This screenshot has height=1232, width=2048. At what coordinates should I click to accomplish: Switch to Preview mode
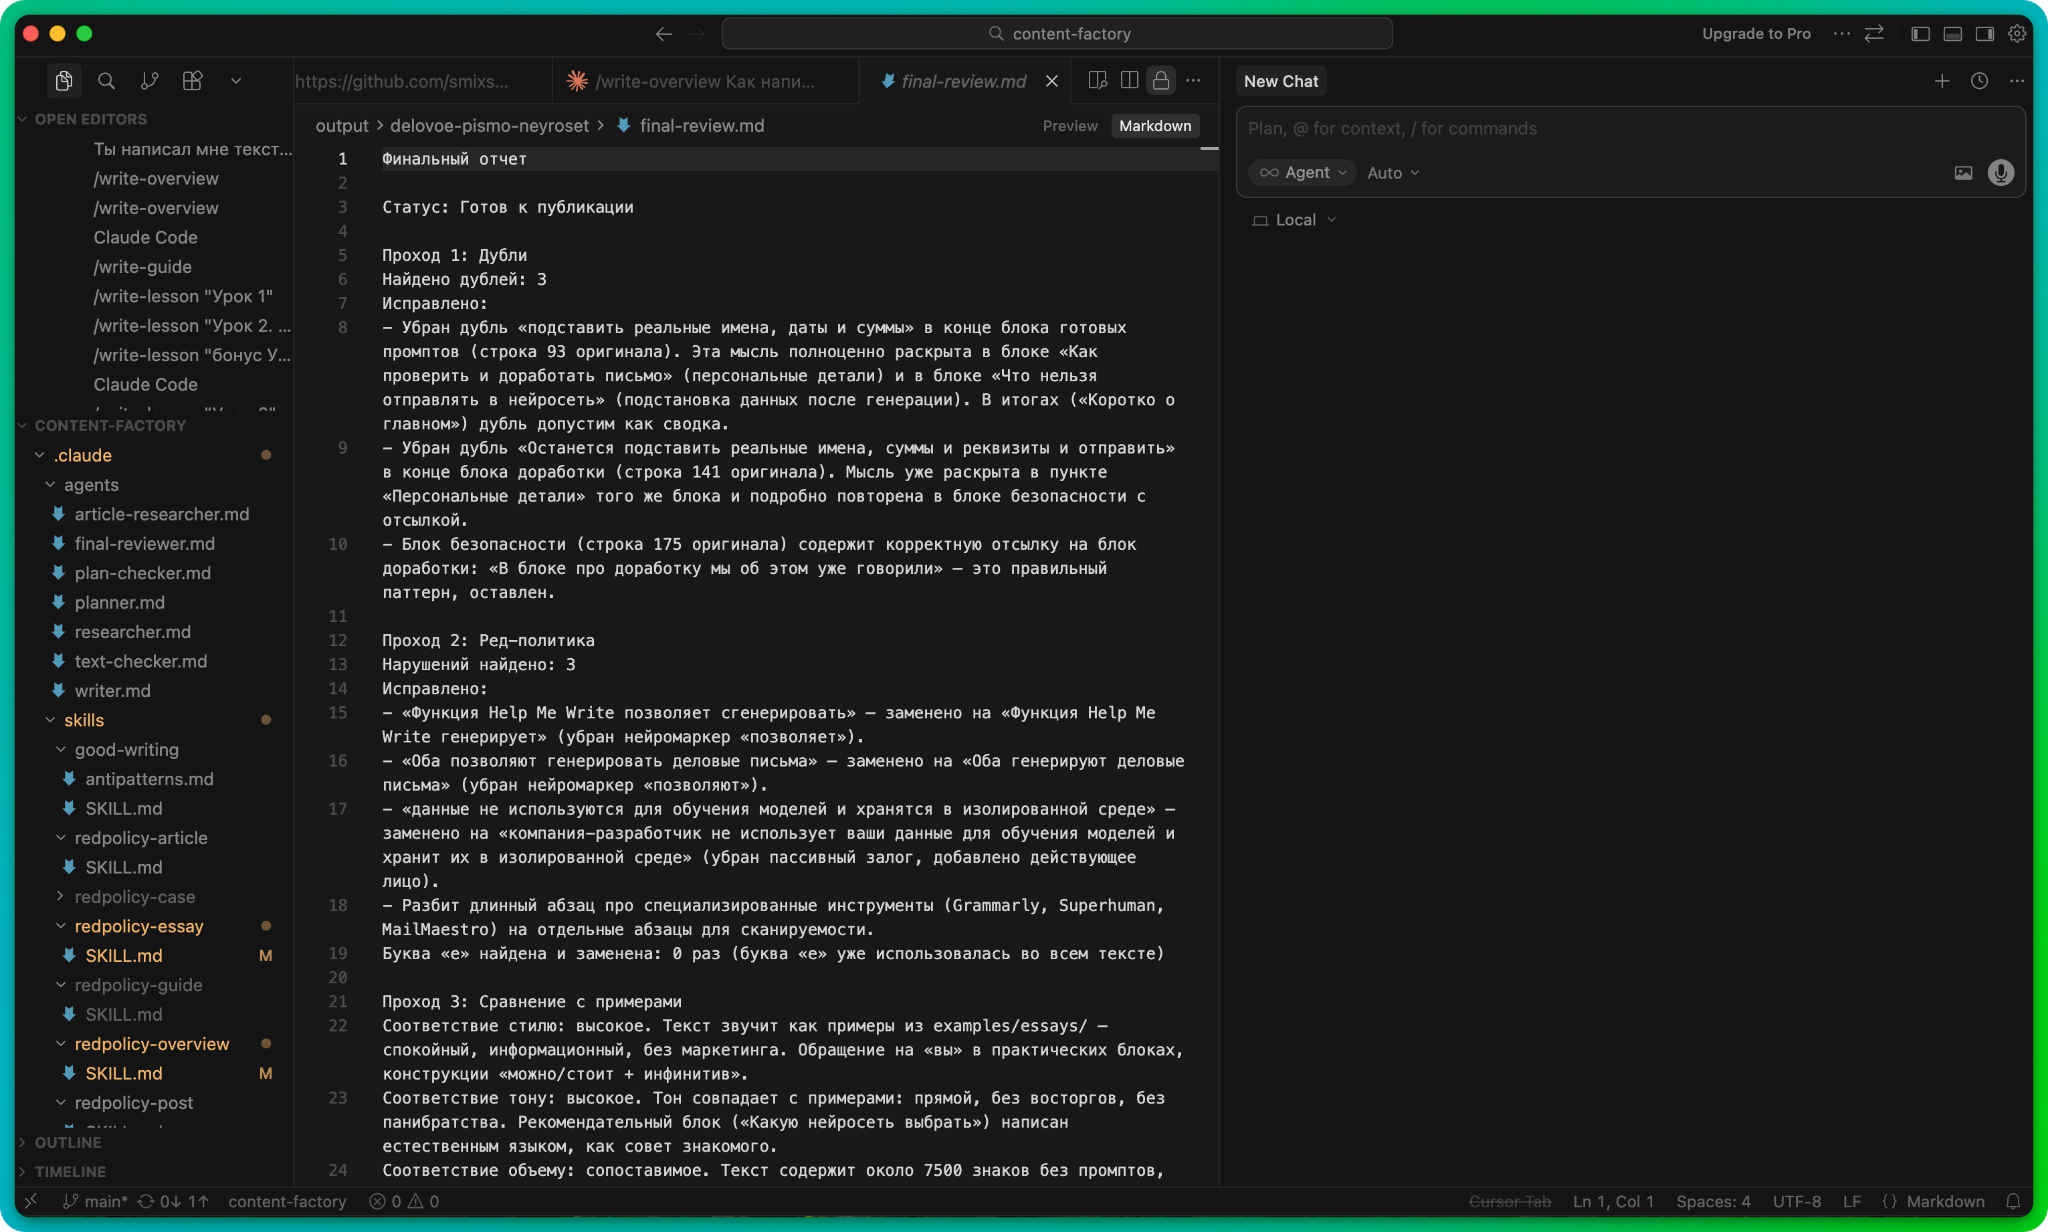click(1069, 126)
